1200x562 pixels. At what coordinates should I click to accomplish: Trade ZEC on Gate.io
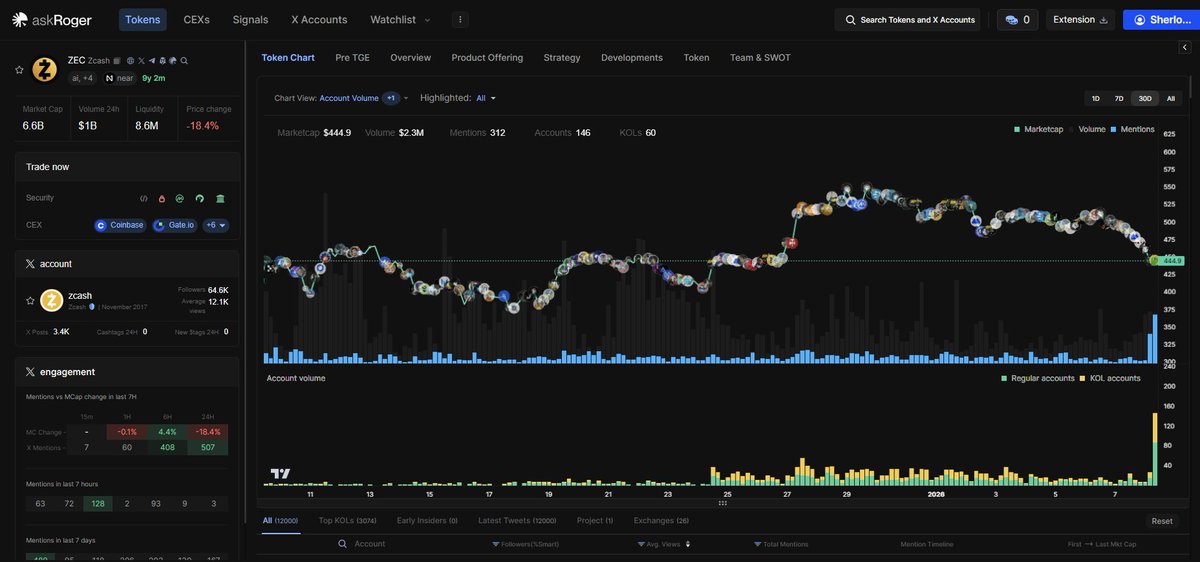(175, 225)
